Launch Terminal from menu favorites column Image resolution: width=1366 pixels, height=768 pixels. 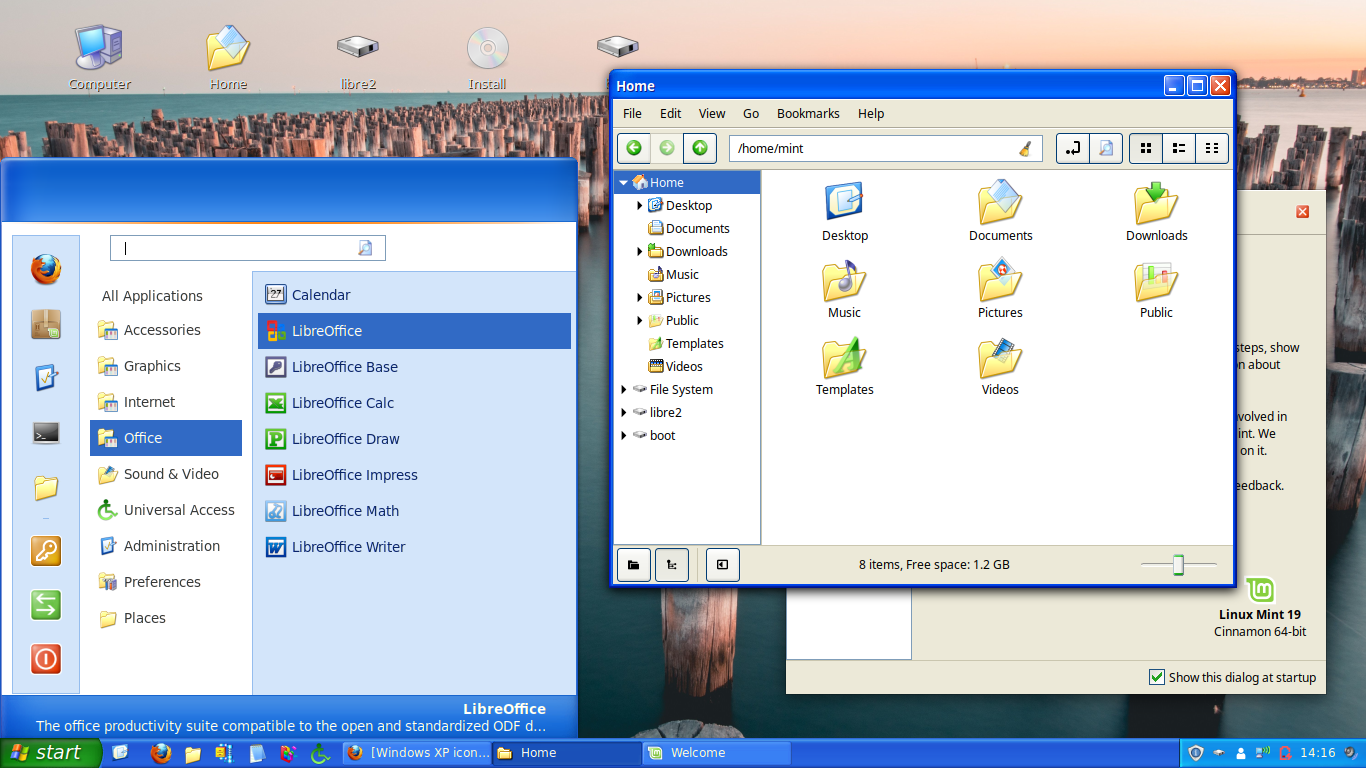(x=46, y=433)
